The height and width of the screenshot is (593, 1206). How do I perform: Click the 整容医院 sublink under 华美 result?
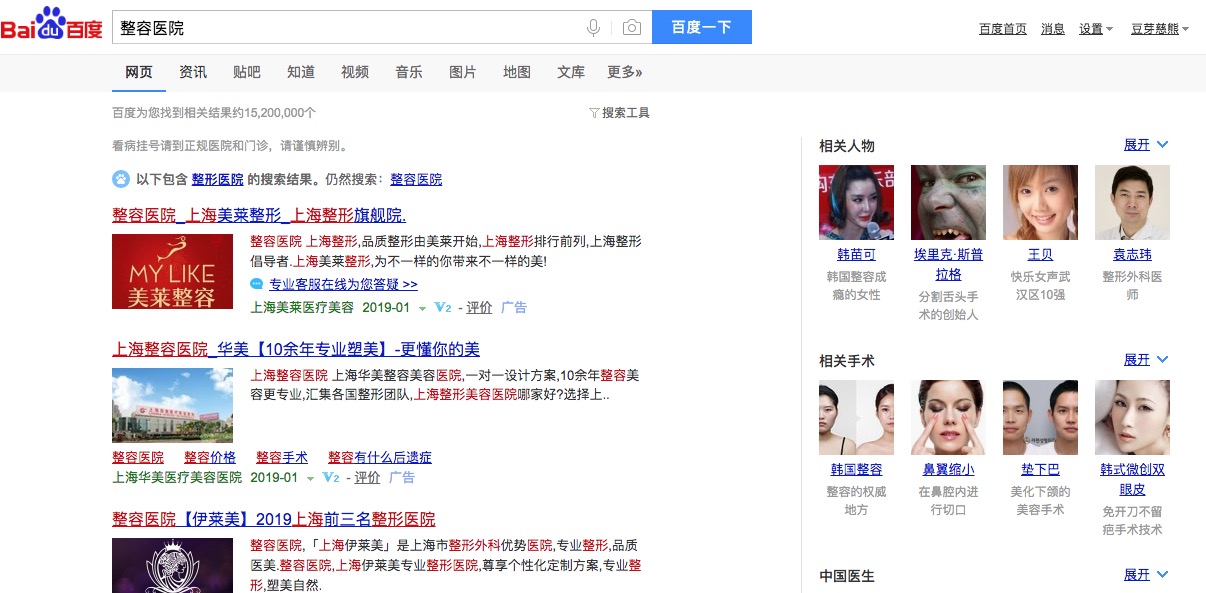tap(138, 457)
